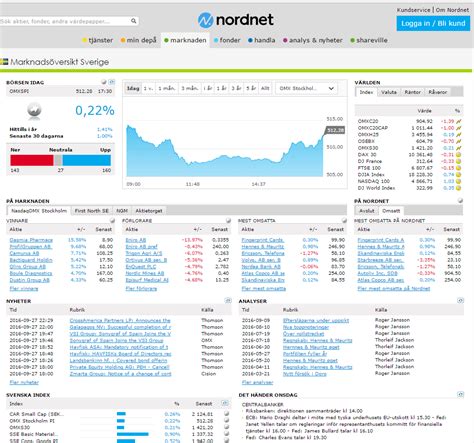Click the globe icon on OMX Stockholm PI row
Image resolution: width=474 pixels, height=443 pixels.
(226, 420)
